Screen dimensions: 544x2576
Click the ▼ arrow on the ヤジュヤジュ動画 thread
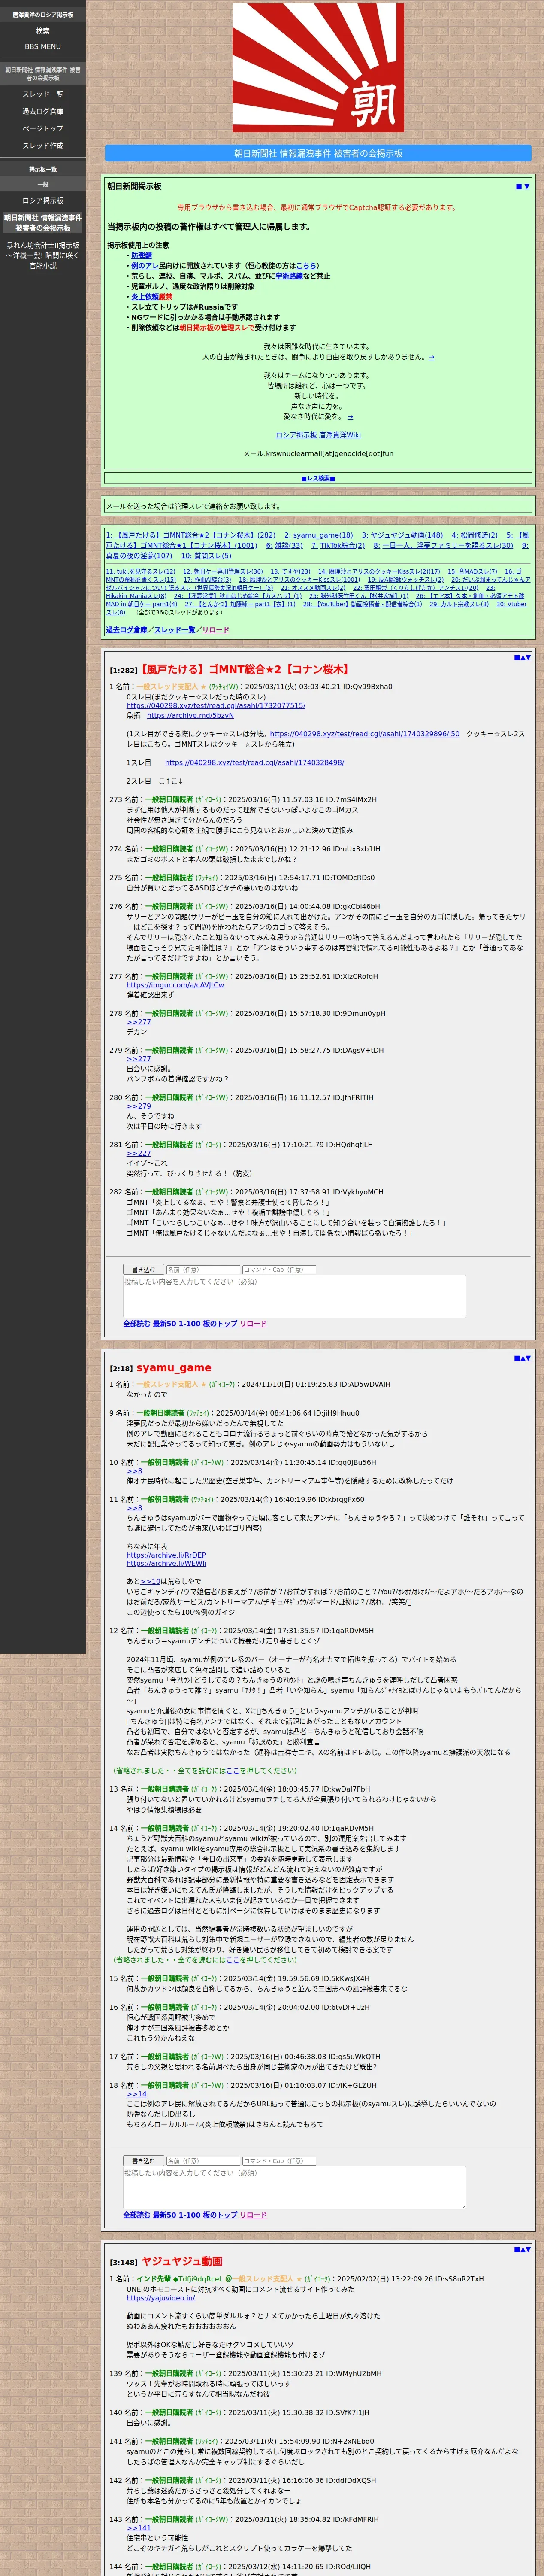(x=528, y=2249)
